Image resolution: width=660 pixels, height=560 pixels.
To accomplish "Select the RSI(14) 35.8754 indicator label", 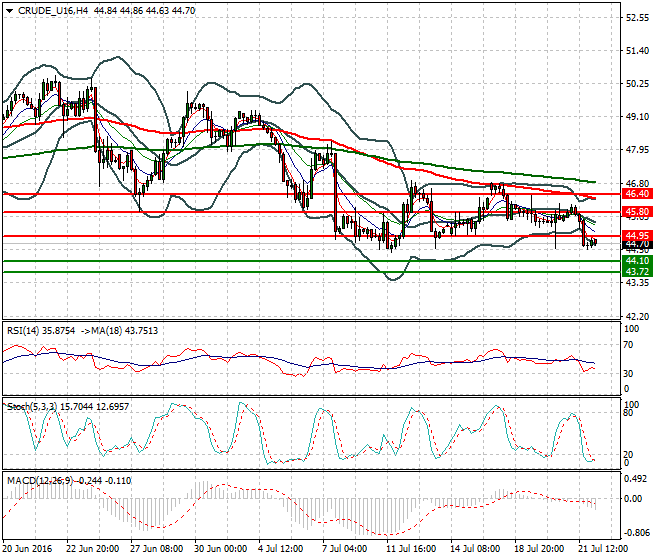I will [41, 331].
